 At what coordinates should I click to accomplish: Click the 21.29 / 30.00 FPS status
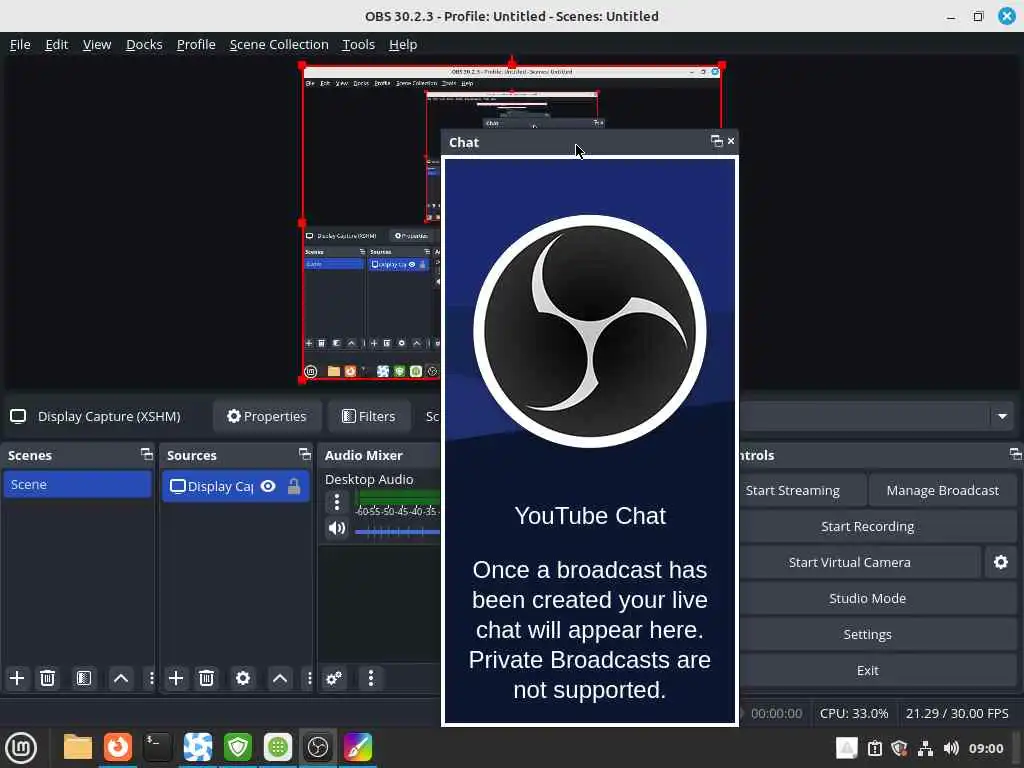[957, 713]
